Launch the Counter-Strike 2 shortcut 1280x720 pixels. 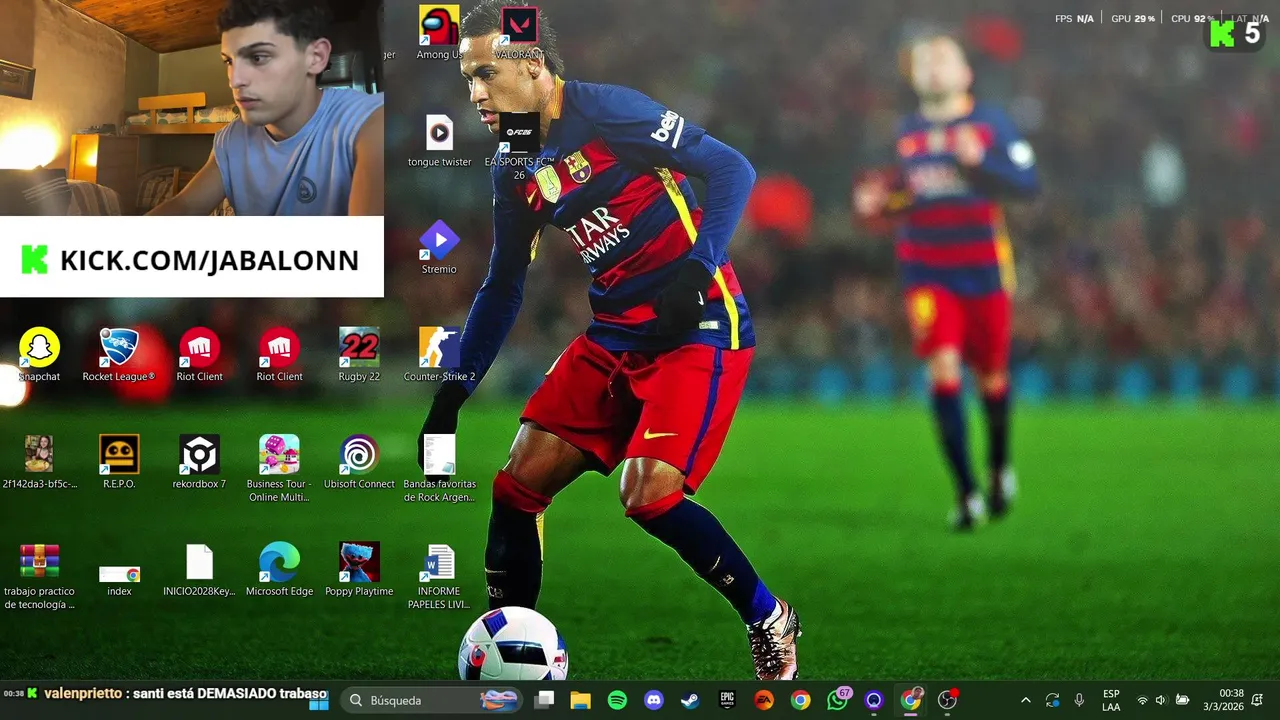(439, 355)
